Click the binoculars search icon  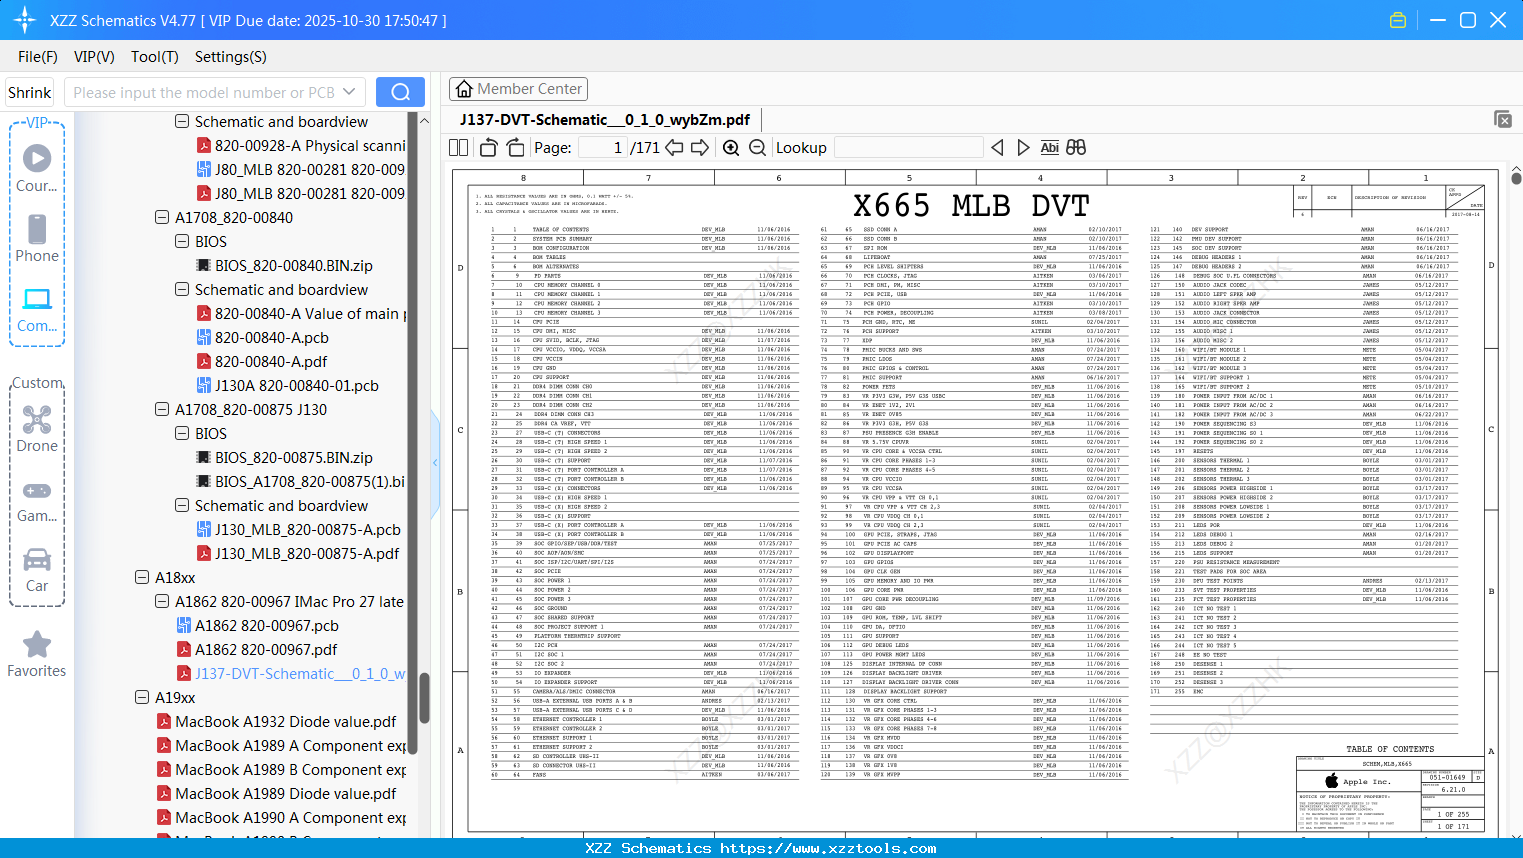pyautogui.click(x=1076, y=148)
